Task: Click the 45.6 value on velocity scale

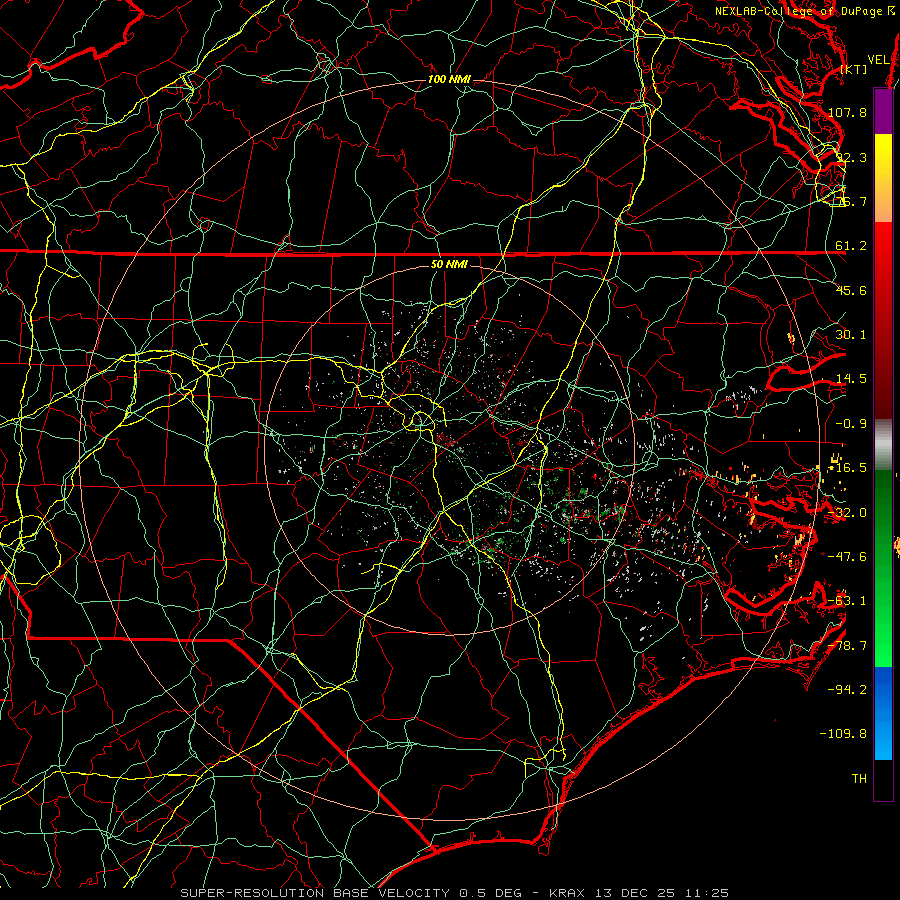Action: (851, 290)
